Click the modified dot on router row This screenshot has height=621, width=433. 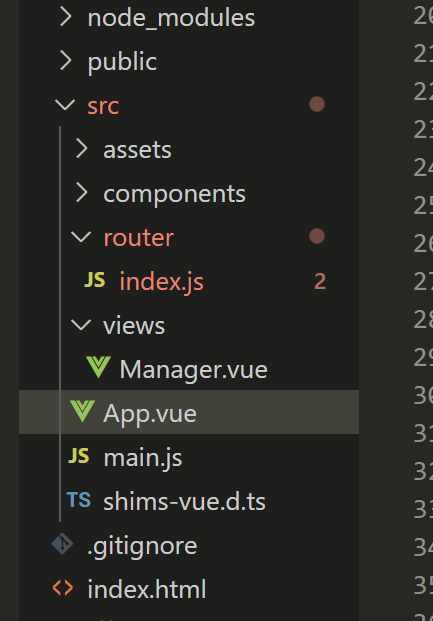[x=317, y=236]
